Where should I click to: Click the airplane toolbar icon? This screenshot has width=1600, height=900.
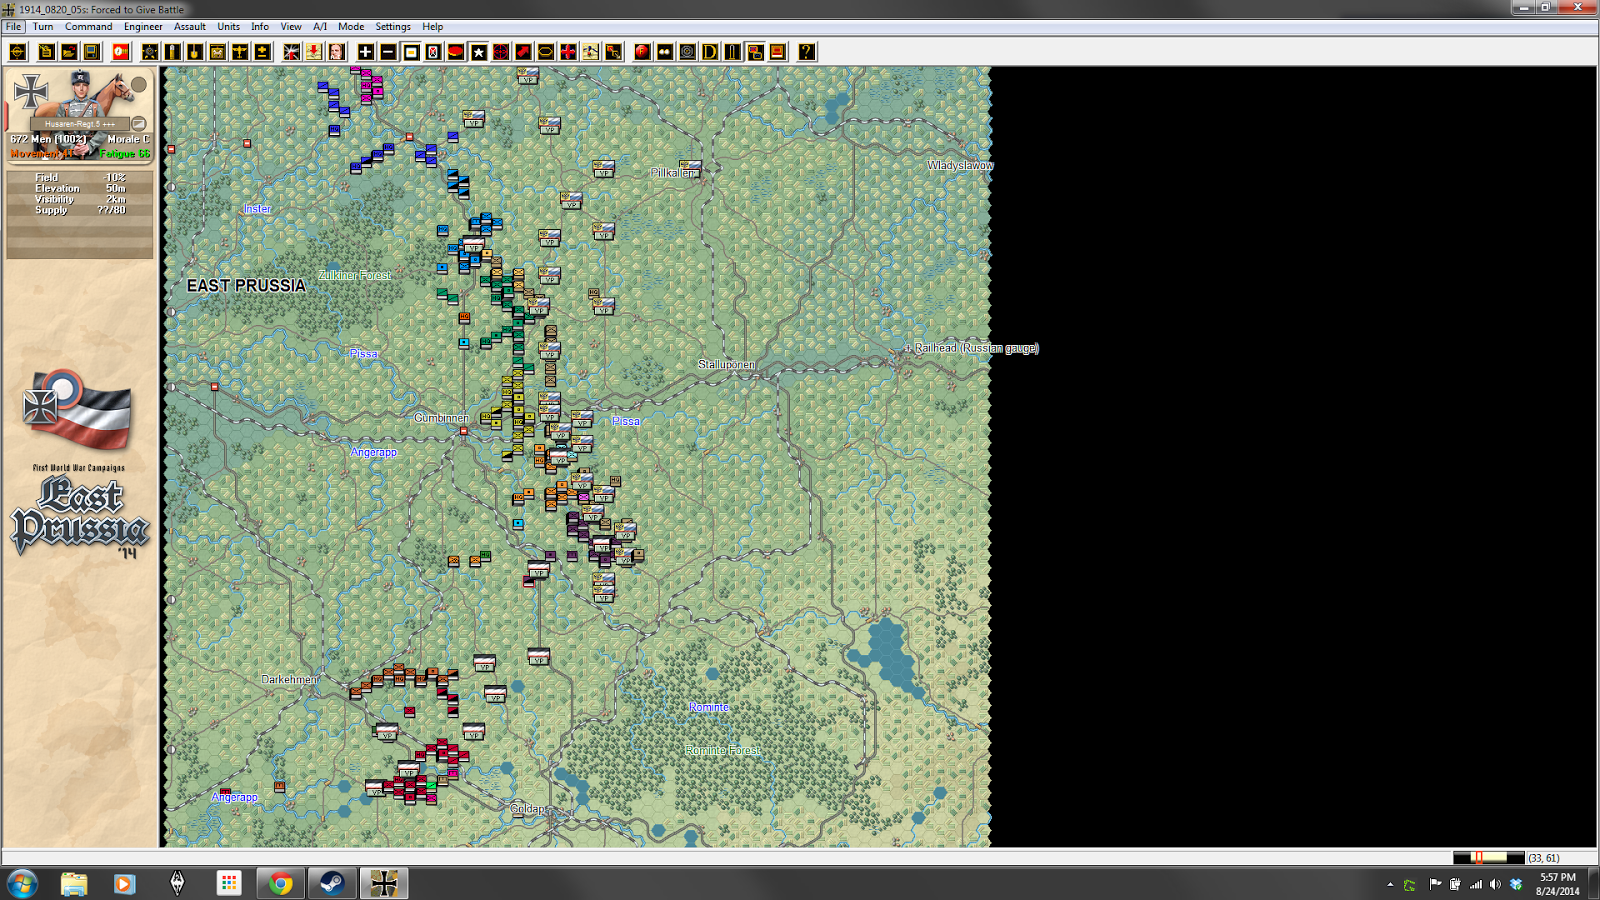240,52
